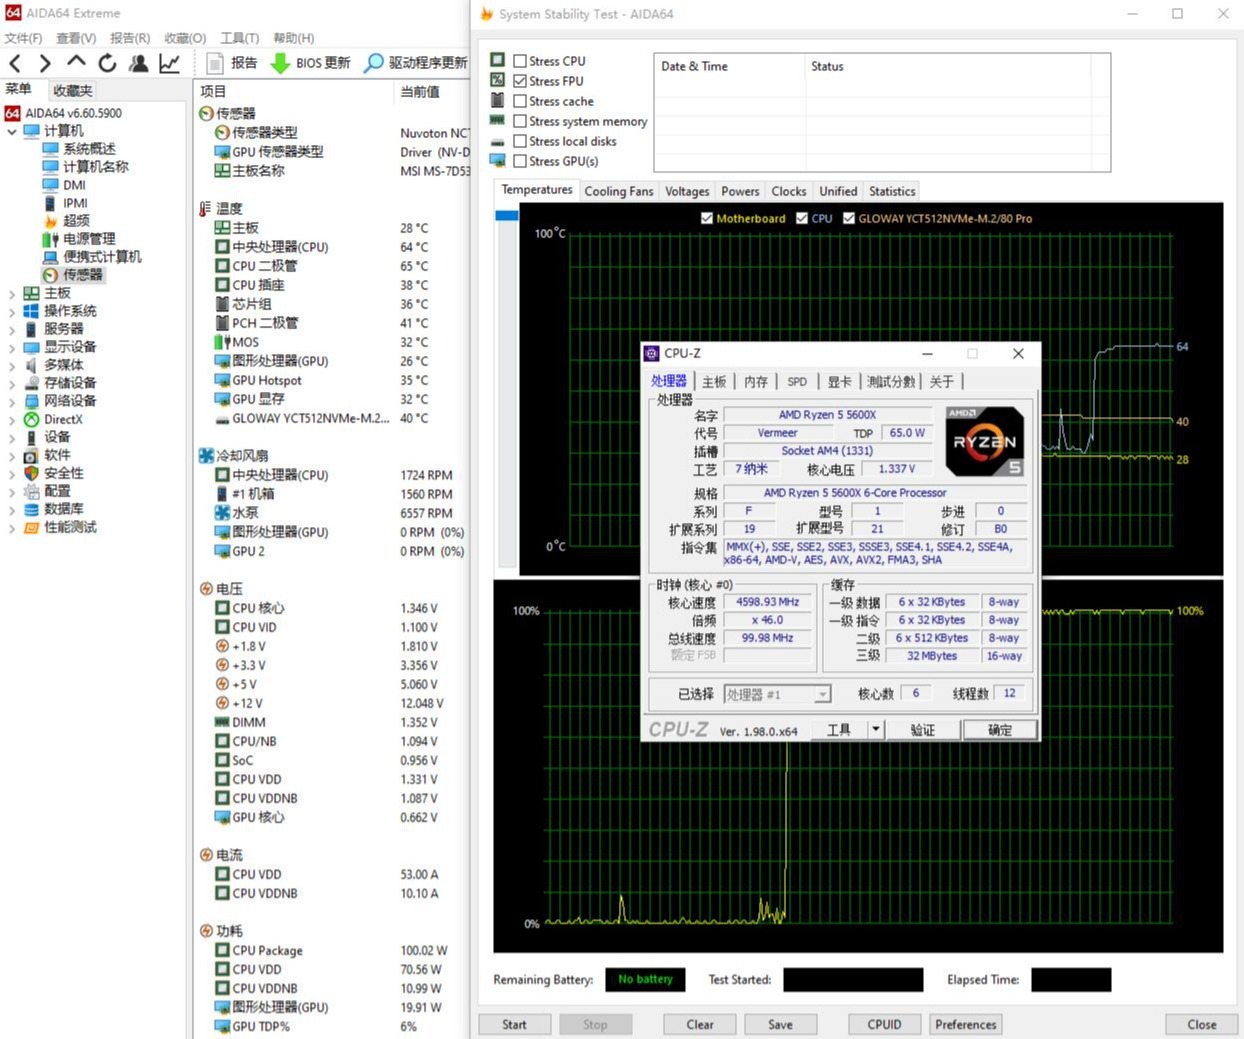Click the 收藏夹 favorites panel tab

(x=73, y=91)
